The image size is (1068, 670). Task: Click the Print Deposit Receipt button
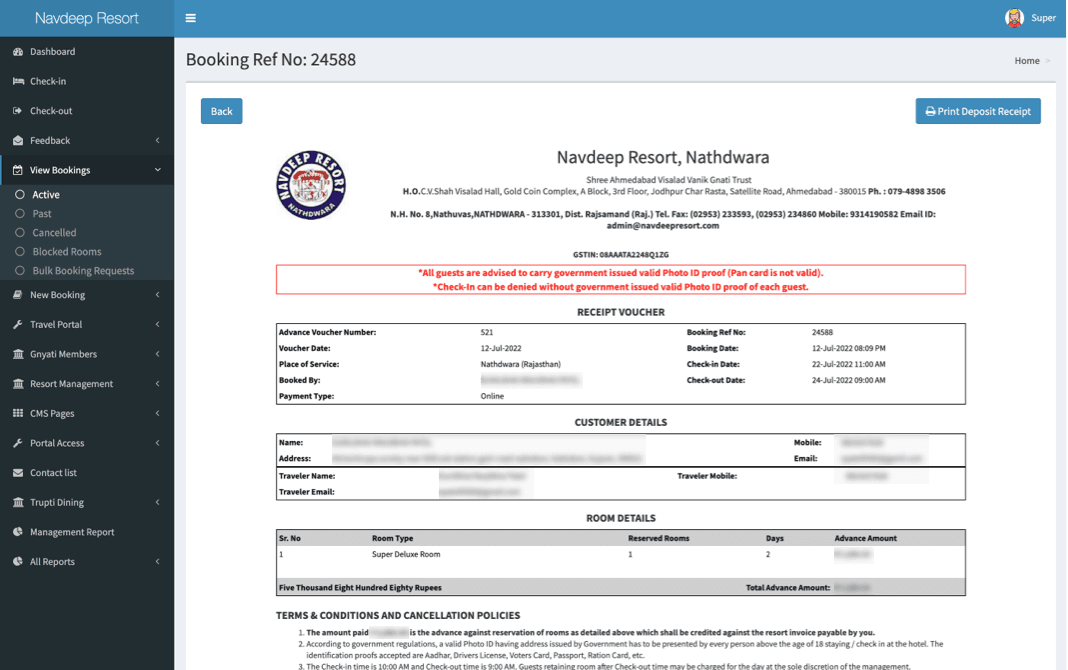point(977,111)
